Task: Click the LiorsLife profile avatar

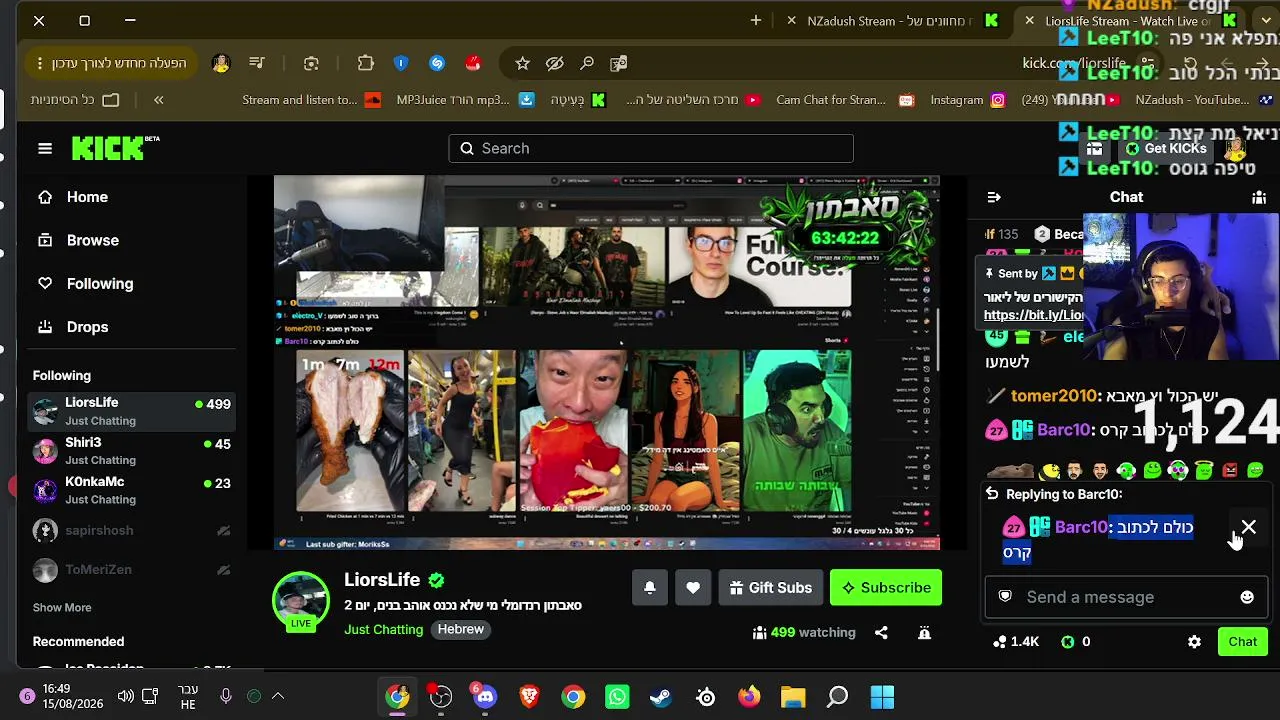Action: pos(301,600)
